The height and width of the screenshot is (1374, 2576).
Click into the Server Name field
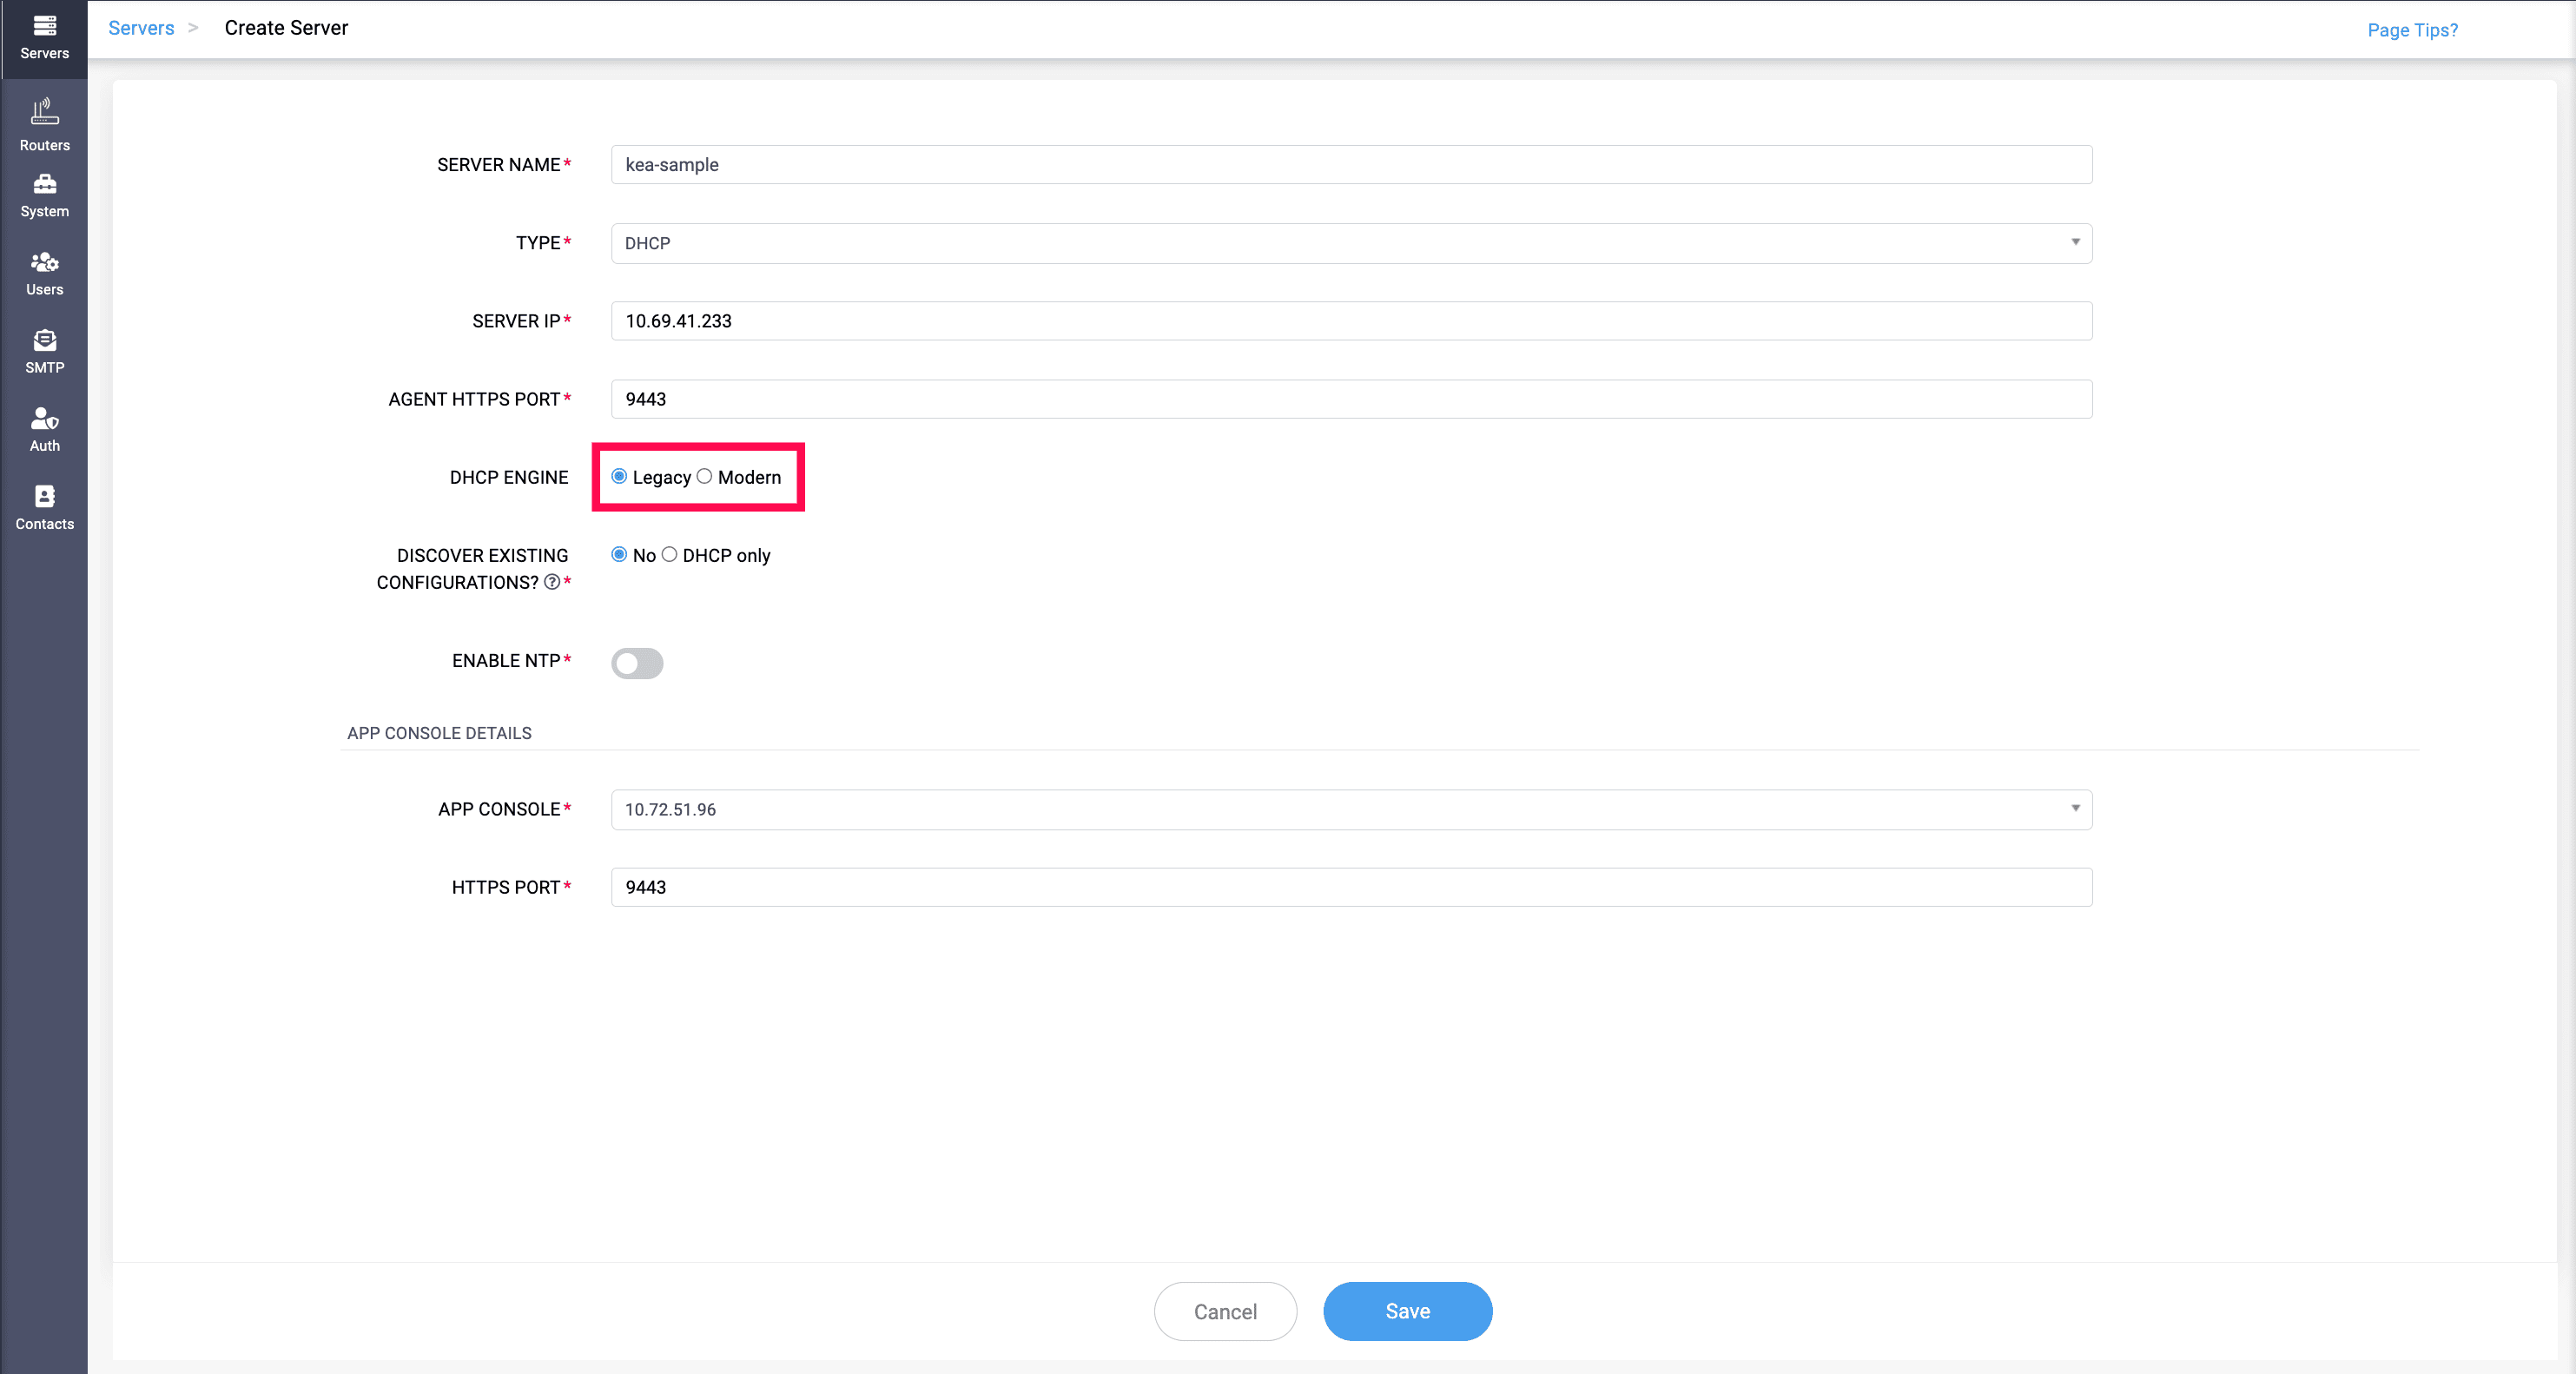1351,164
